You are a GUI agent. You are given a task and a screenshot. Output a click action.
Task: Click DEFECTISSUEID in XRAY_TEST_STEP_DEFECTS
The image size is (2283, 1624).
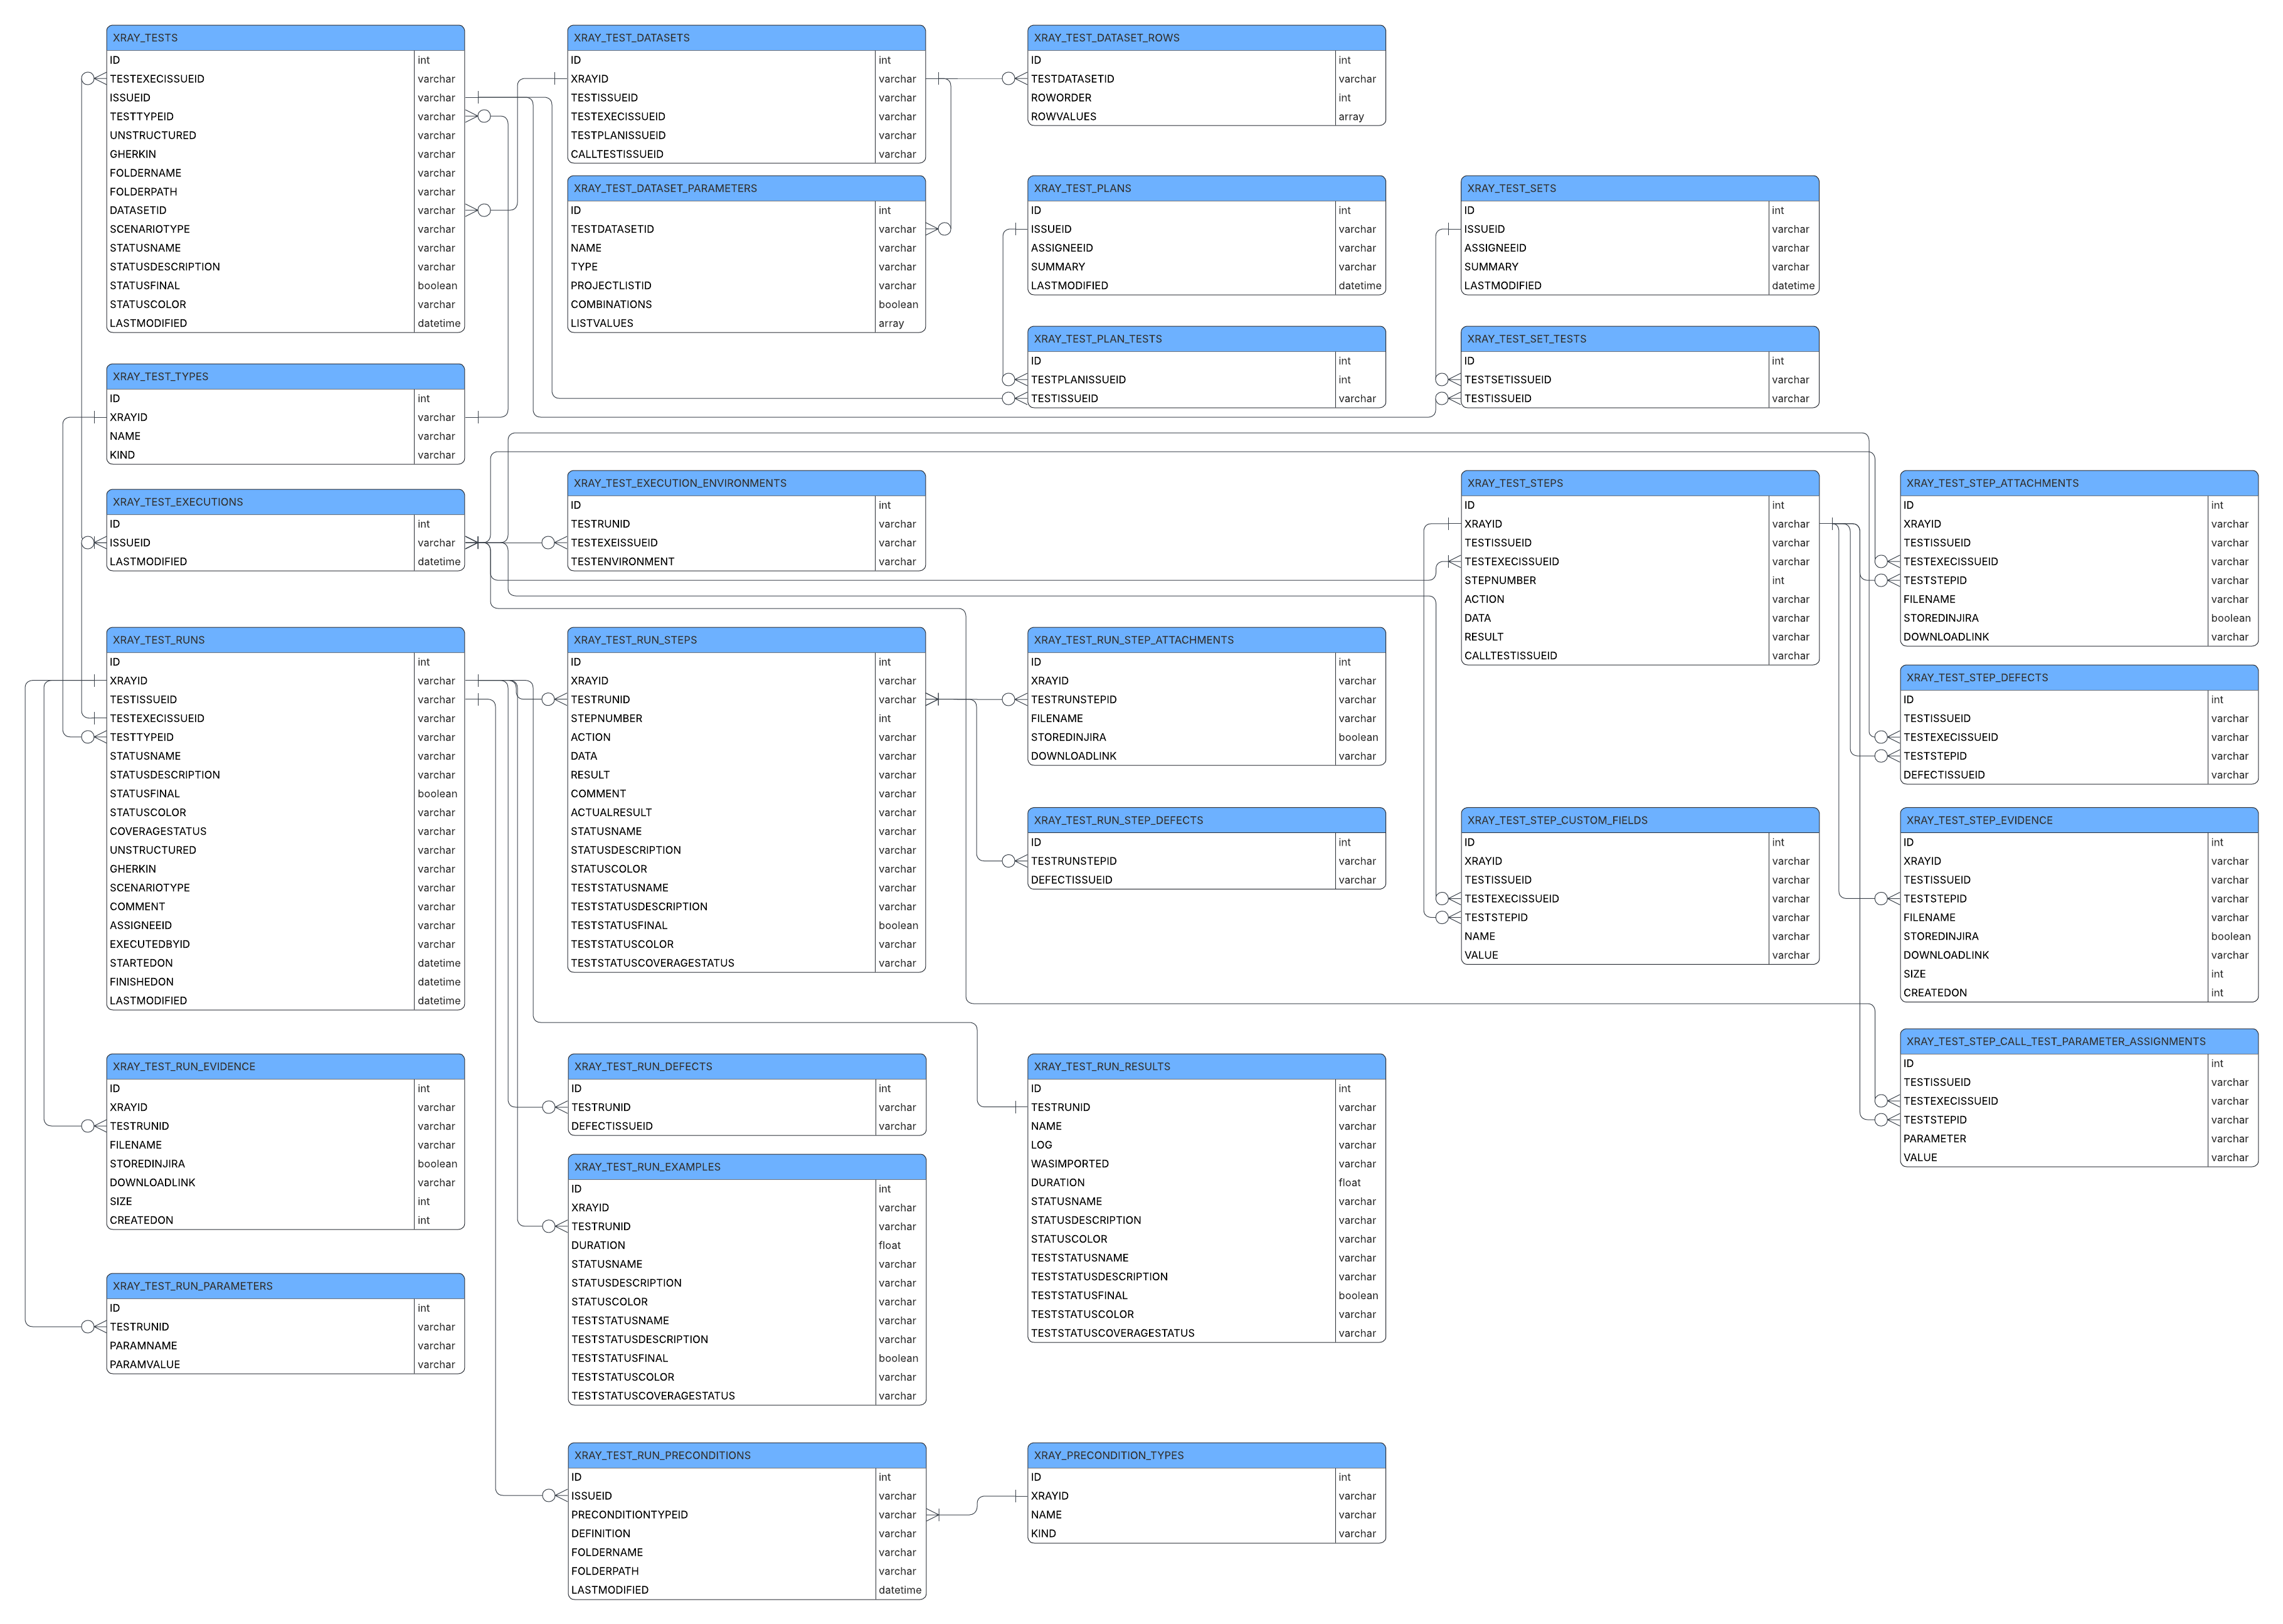pyautogui.click(x=2078, y=775)
